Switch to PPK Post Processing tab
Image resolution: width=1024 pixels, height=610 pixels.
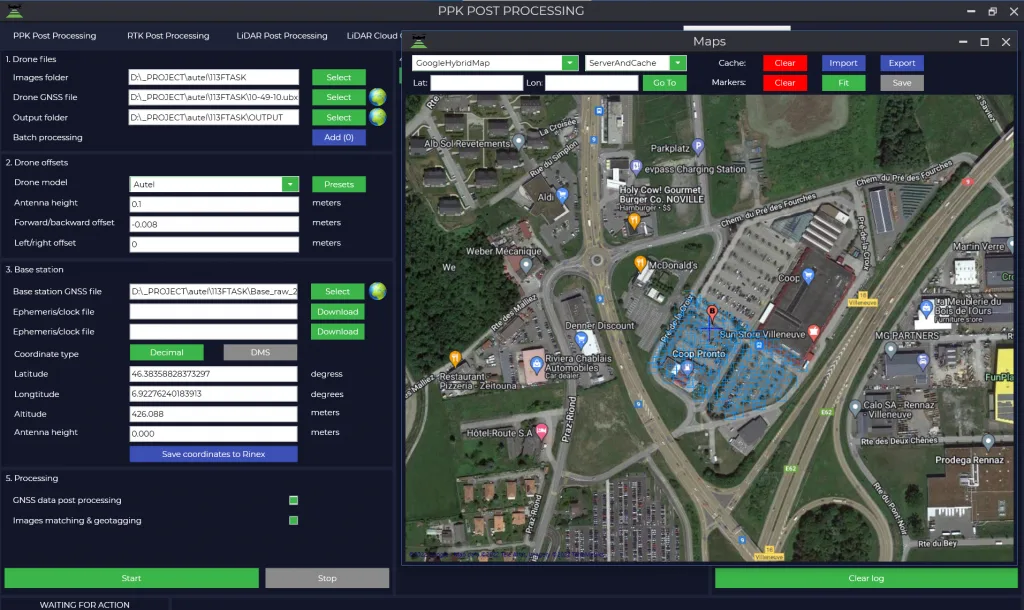click(54, 36)
